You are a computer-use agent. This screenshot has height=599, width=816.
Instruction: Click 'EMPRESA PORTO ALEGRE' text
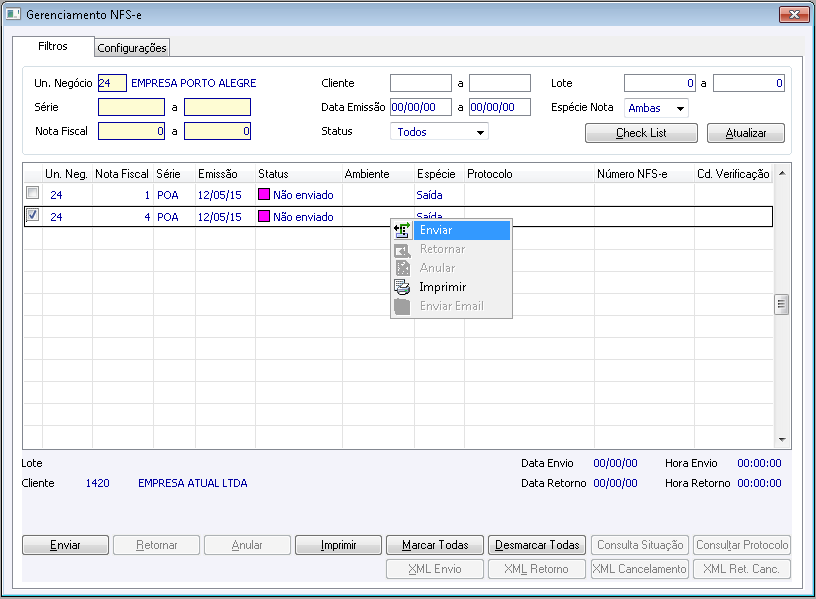click(194, 83)
